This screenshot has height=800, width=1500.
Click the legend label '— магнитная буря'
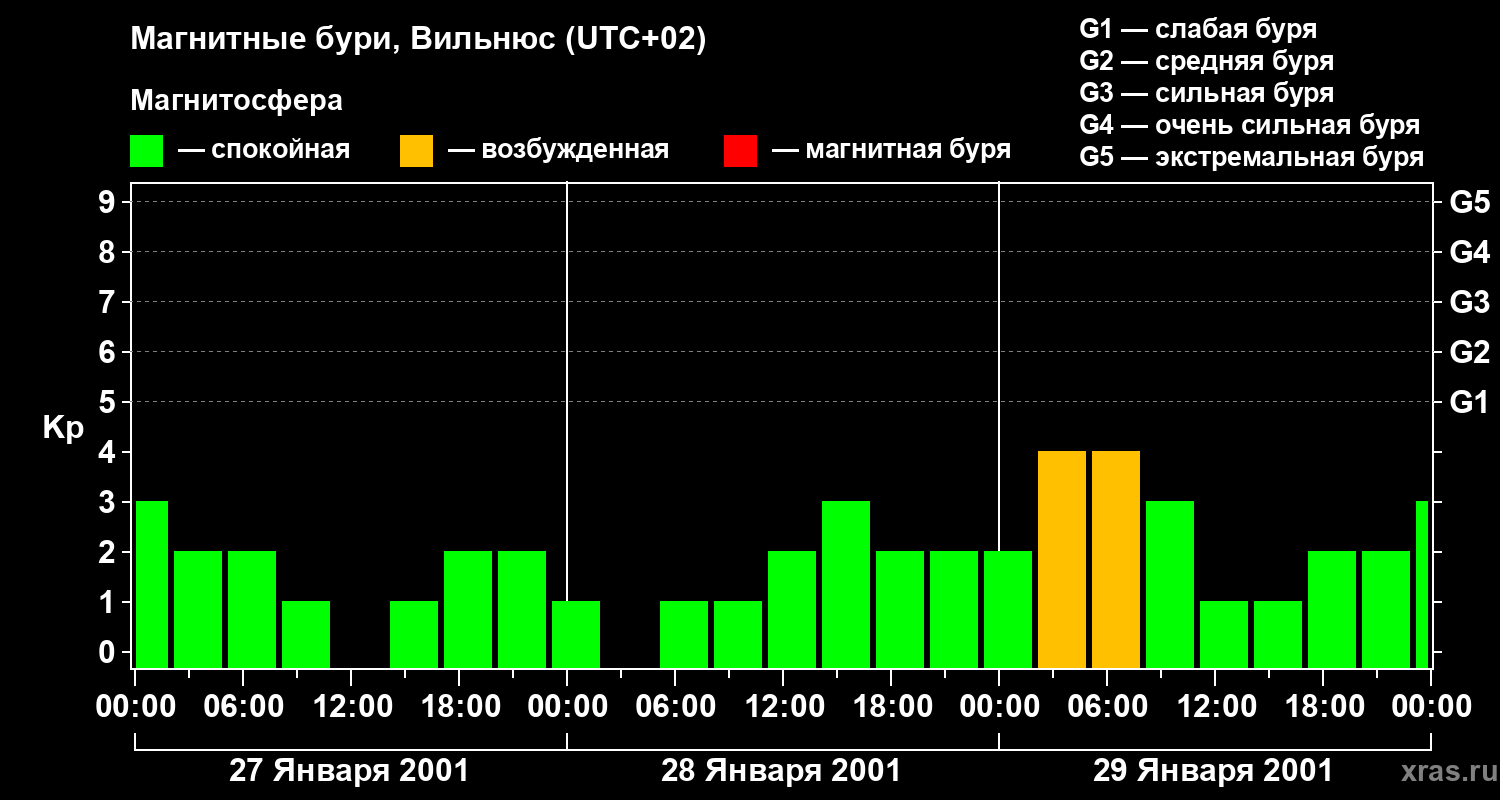[891, 151]
